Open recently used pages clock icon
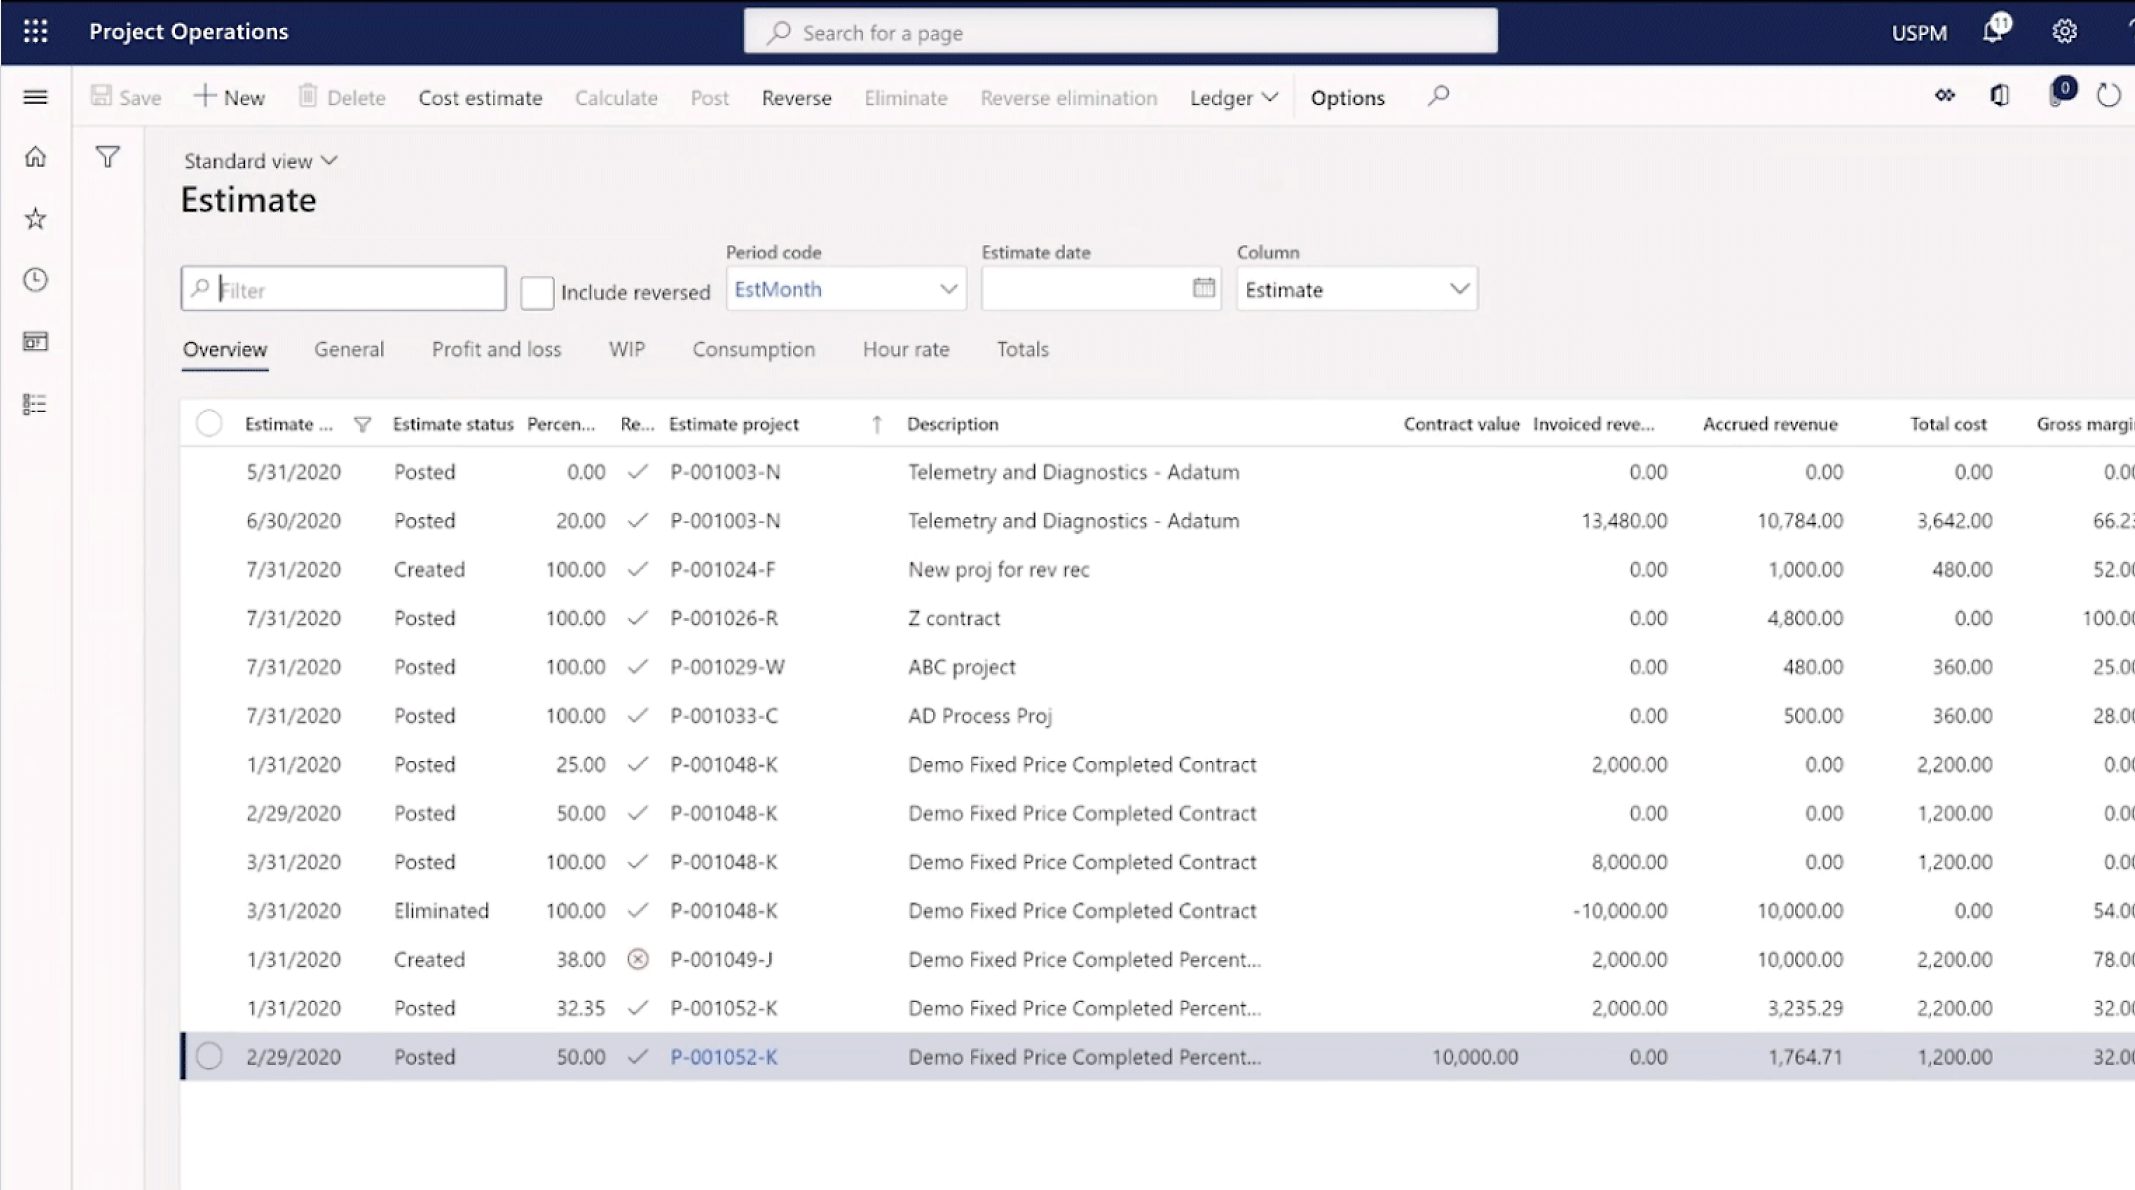This screenshot has width=2135, height=1190. coord(35,280)
